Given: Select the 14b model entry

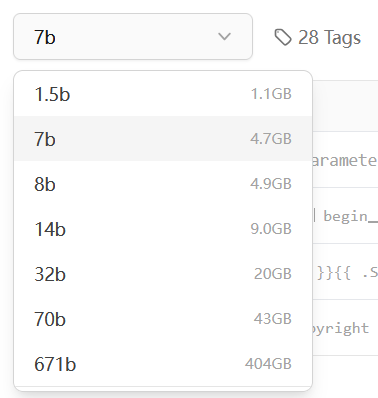Looking at the screenshot, I should (163, 229).
